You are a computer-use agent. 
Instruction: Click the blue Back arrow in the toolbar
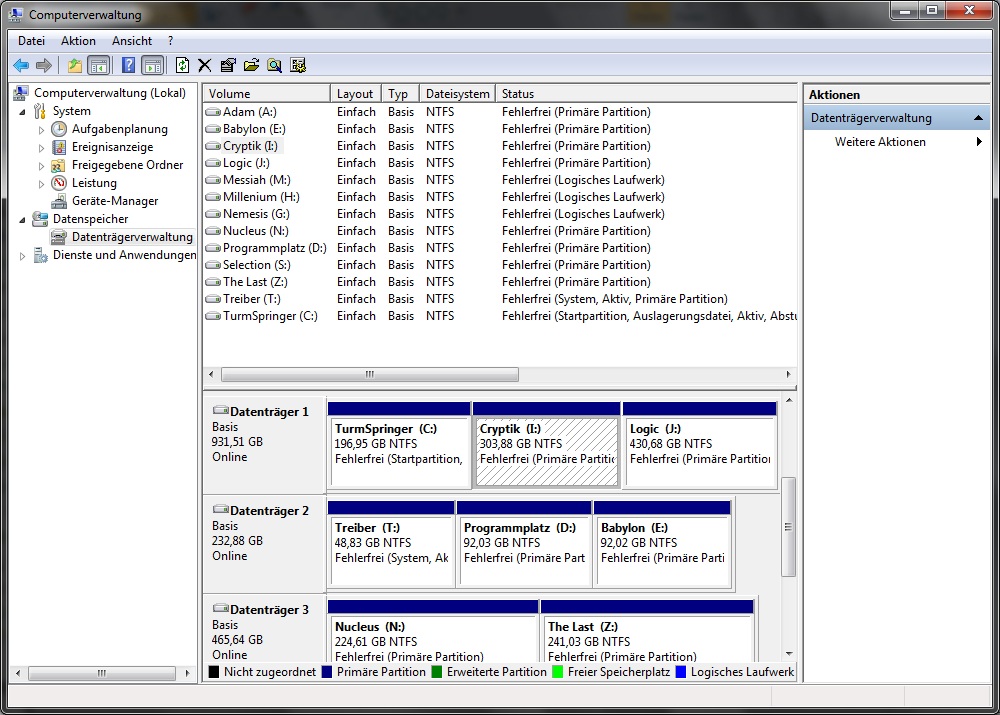point(21,65)
